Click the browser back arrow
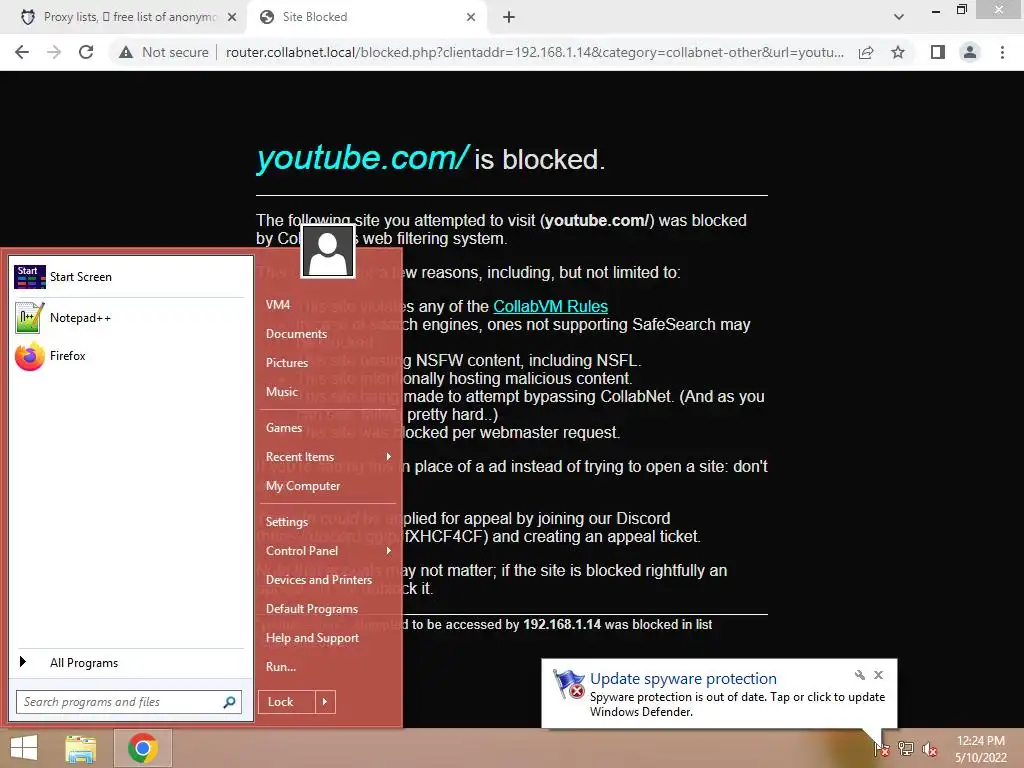 22,52
